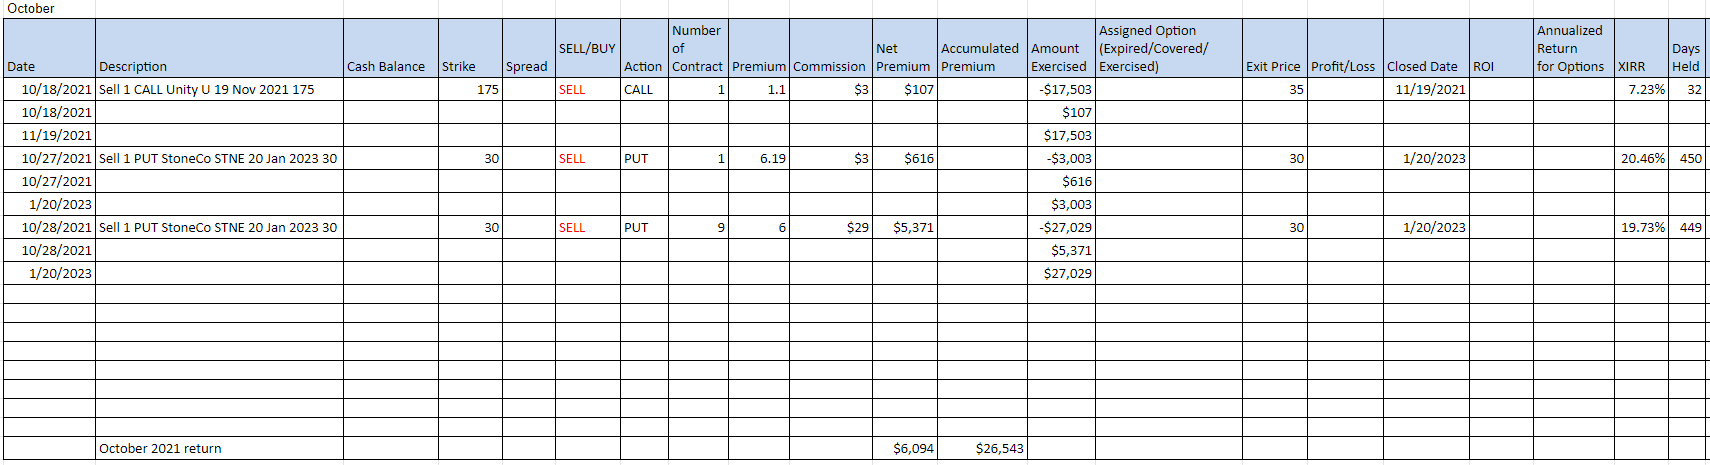Select the $29 commission cell
Viewport: 1710px width, 465px height.
click(831, 227)
